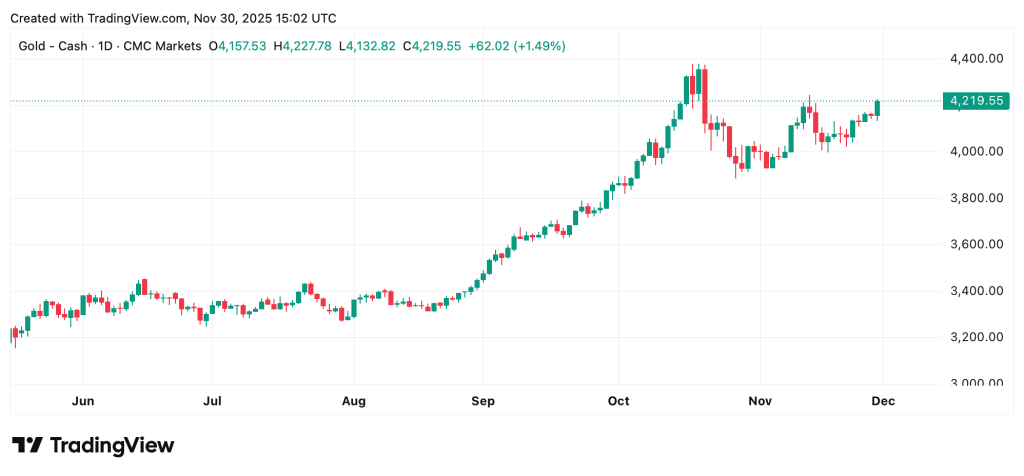
Task: Select the Oct marker on time axis
Action: (619, 401)
